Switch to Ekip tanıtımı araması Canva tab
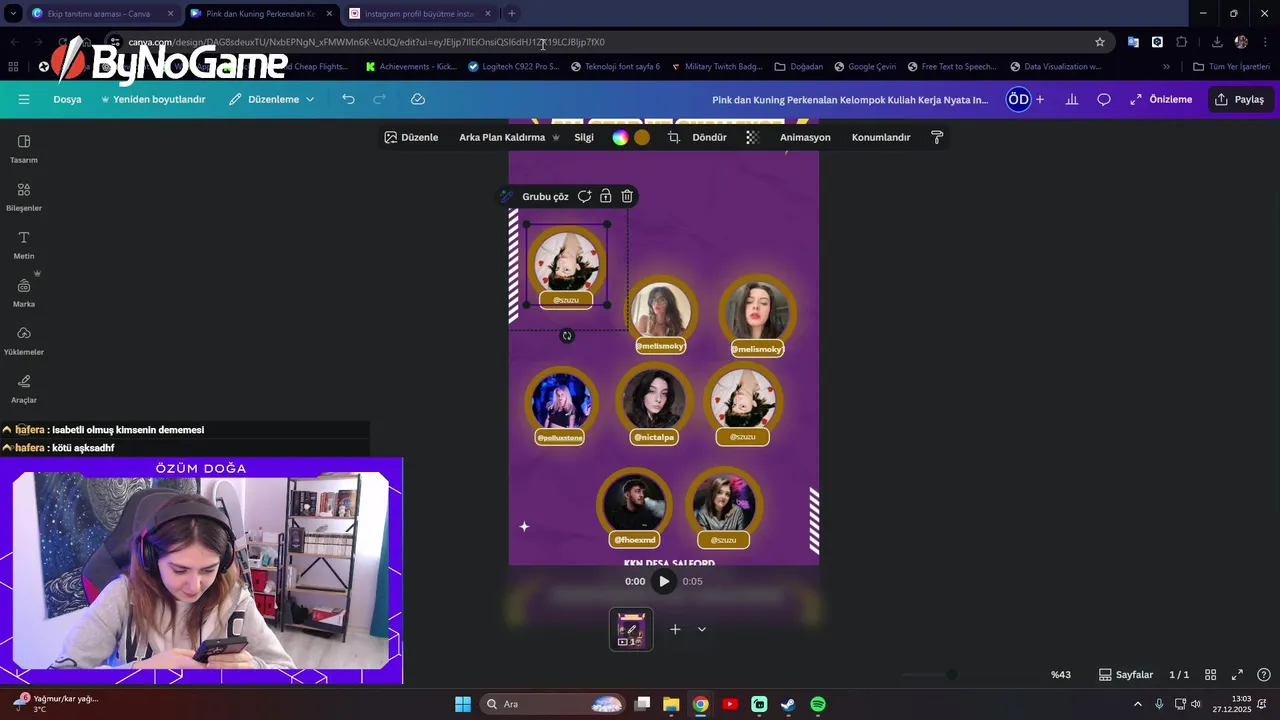Screen dimensions: 1280x720 [103, 14]
